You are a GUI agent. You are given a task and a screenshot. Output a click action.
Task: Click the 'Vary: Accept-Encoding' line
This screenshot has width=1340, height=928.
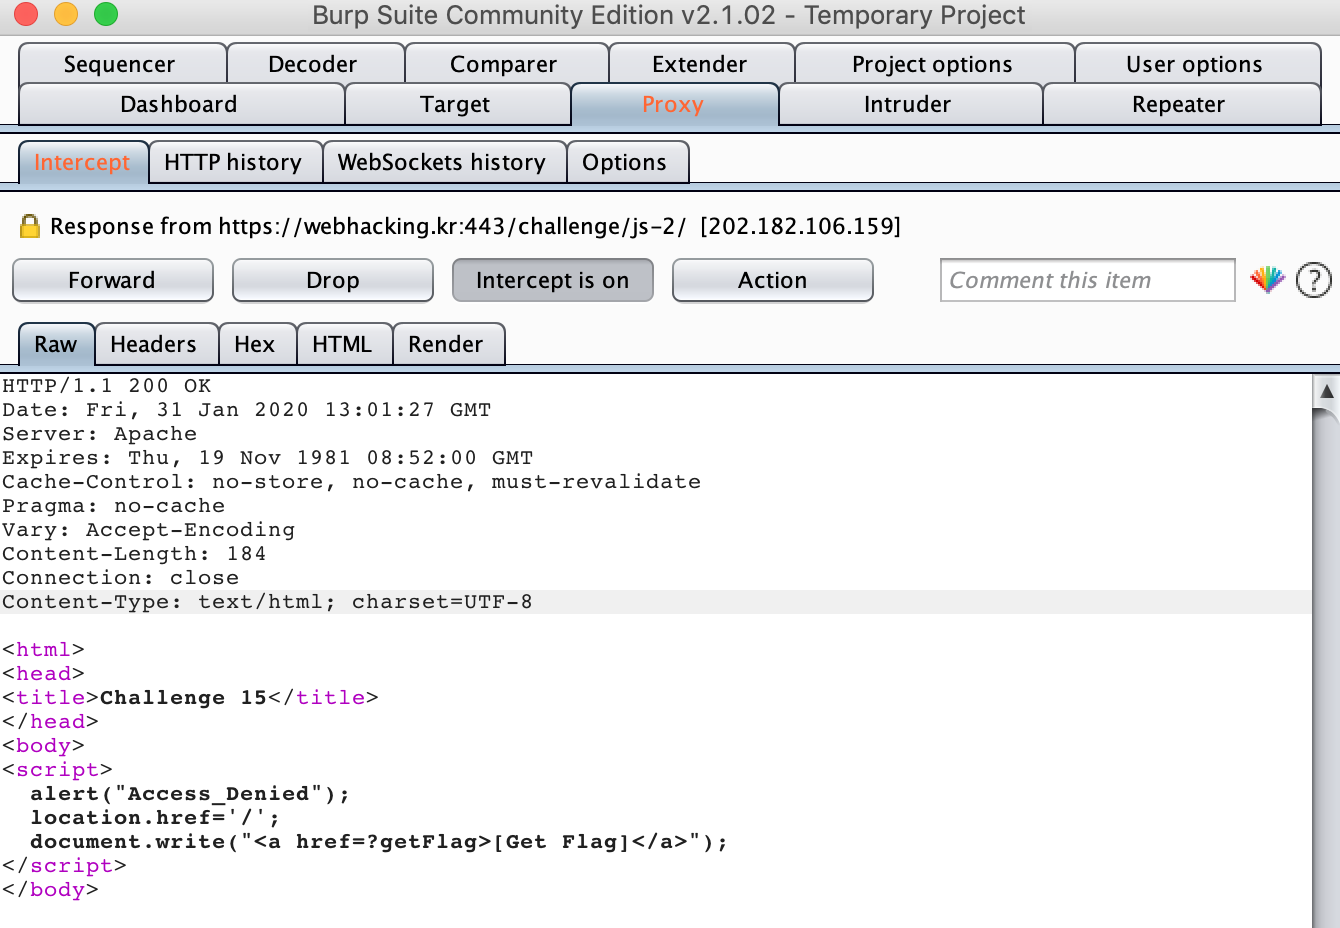click(149, 529)
